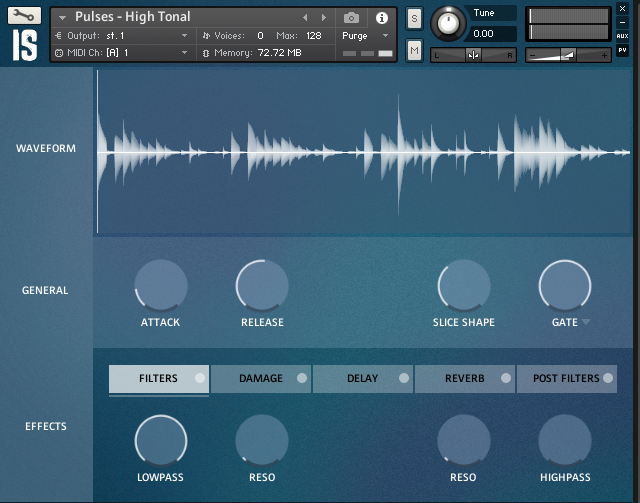Close the instrument with the X button
The width and height of the screenshot is (640, 503).
coord(622,9)
